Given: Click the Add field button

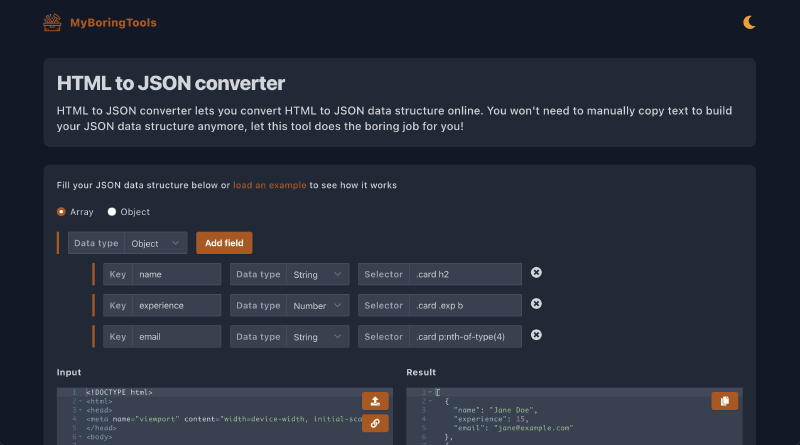Looking at the screenshot, I should [224, 243].
